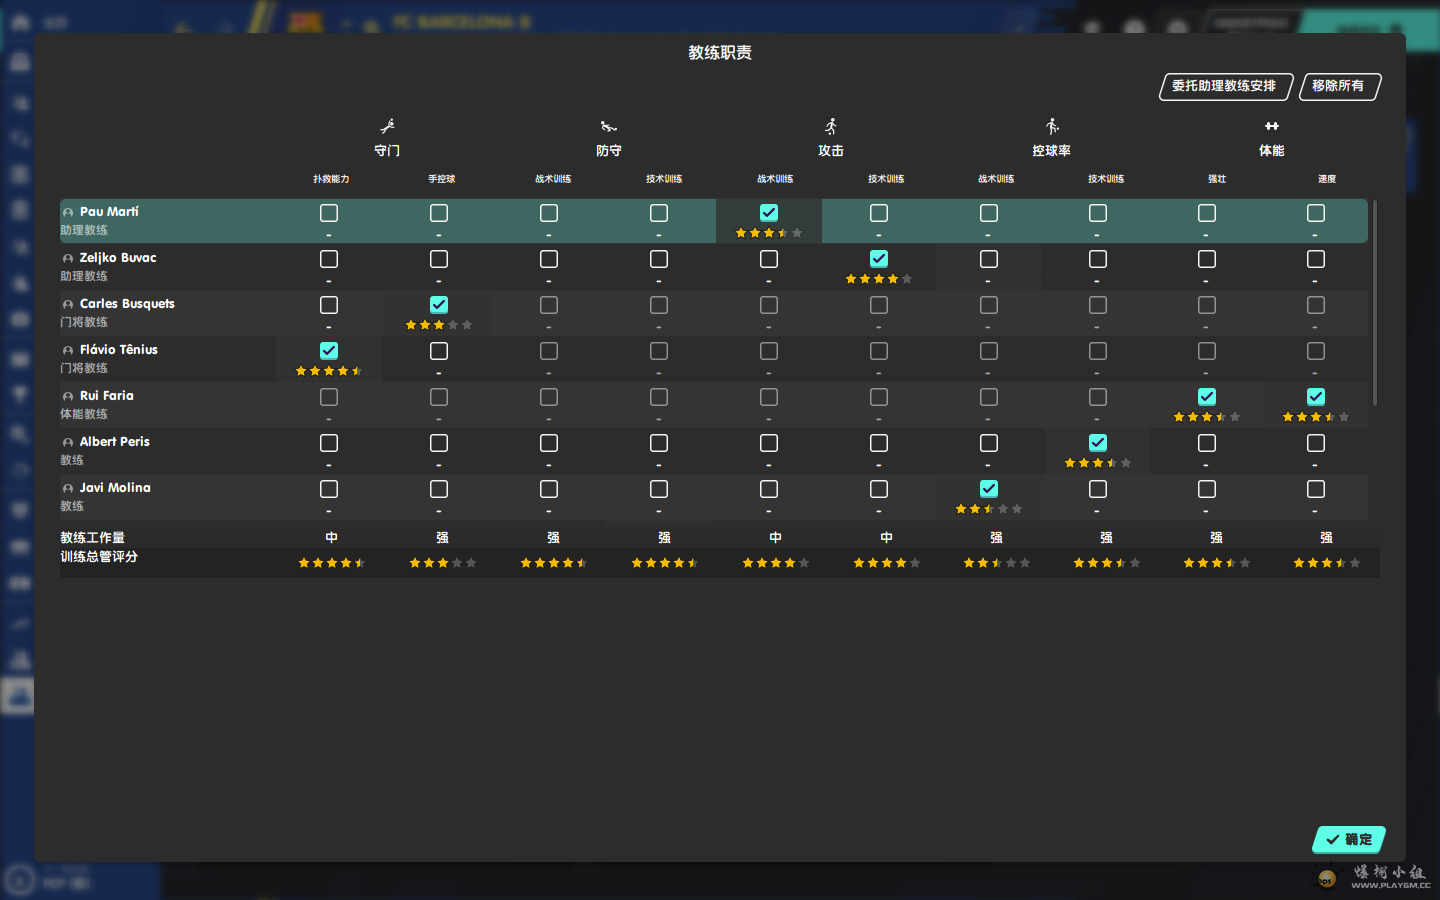Open coach Zeljko Buvac's name link
1440x900 pixels.
pyautogui.click(x=118, y=258)
